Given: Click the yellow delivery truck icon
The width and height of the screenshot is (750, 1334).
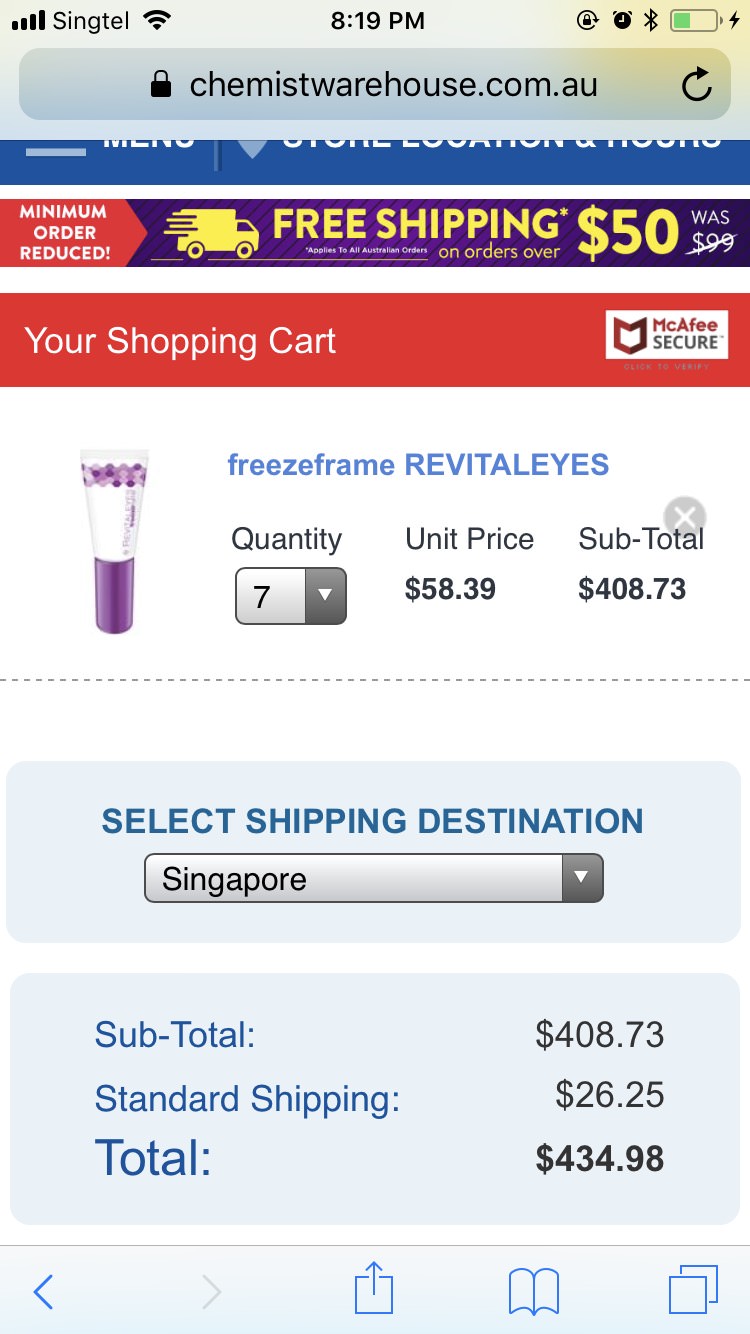Looking at the screenshot, I should point(211,233).
